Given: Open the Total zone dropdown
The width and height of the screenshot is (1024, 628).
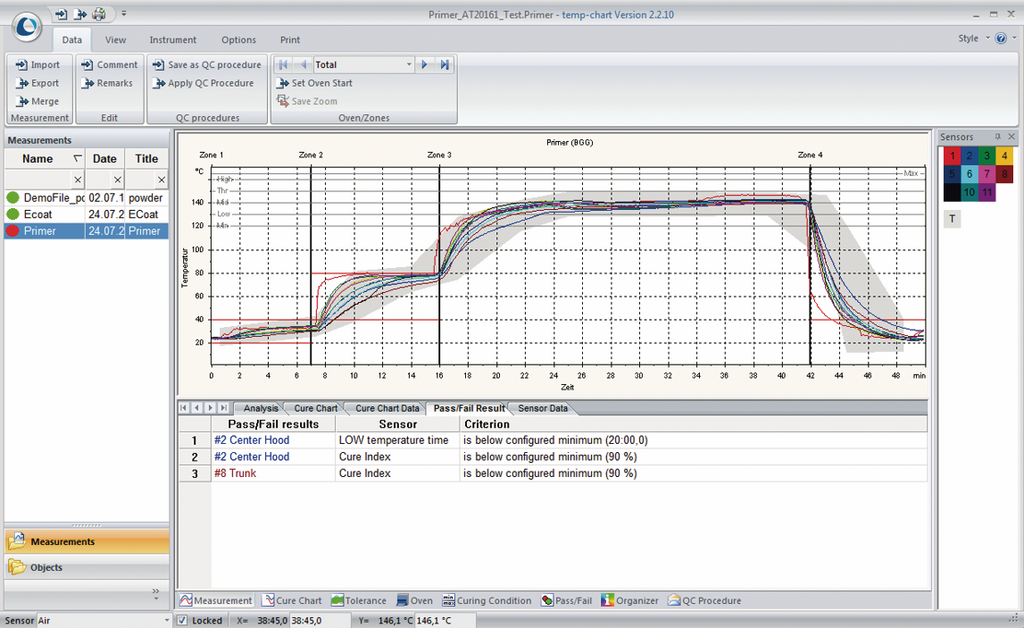Looking at the screenshot, I should pyautogui.click(x=409, y=65).
